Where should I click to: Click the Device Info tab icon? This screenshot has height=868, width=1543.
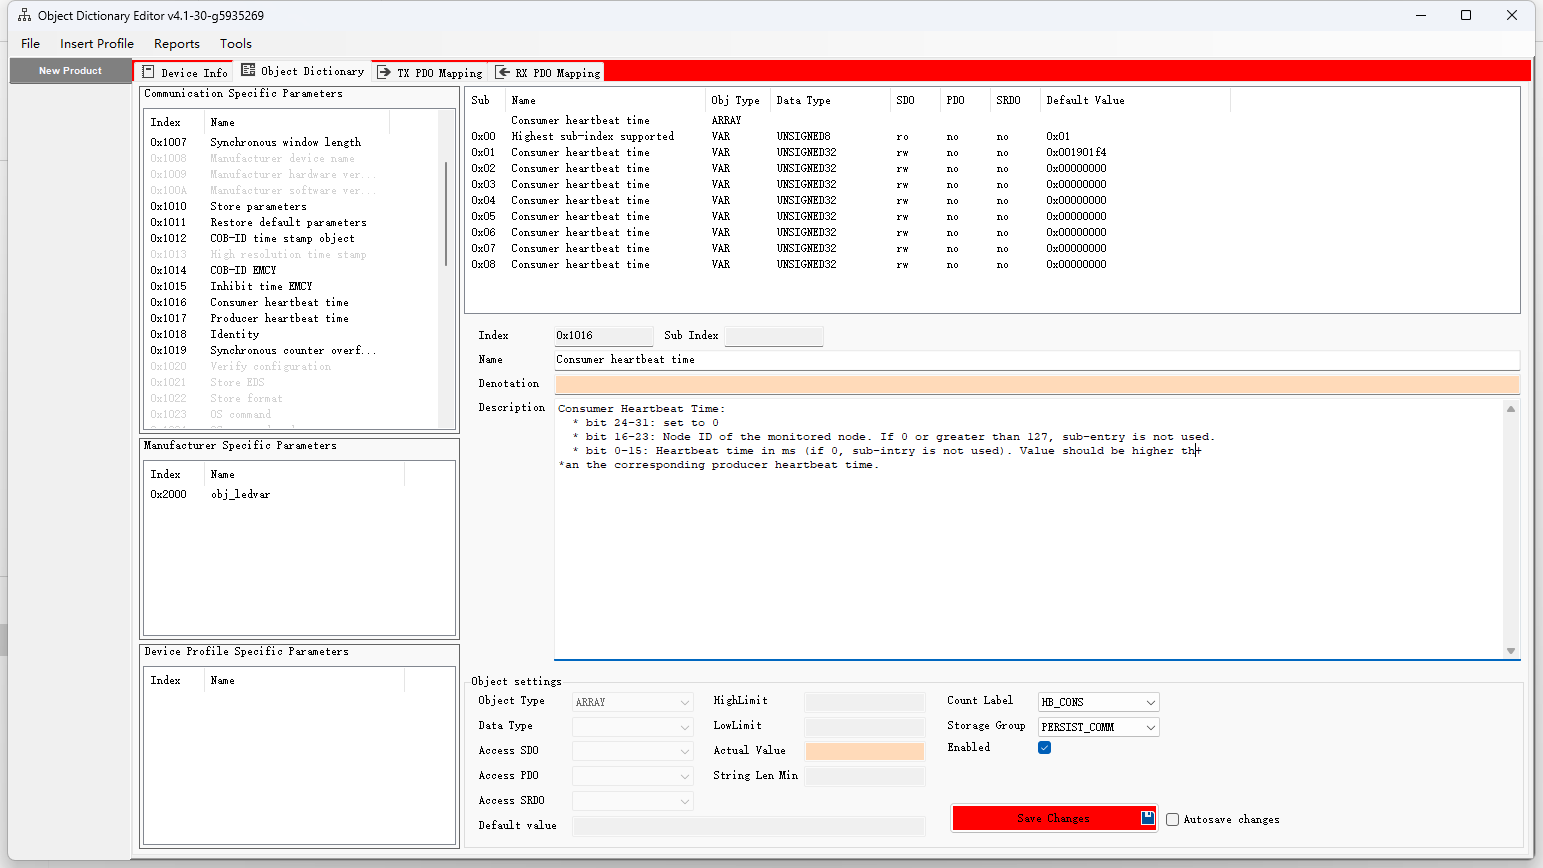(x=148, y=72)
